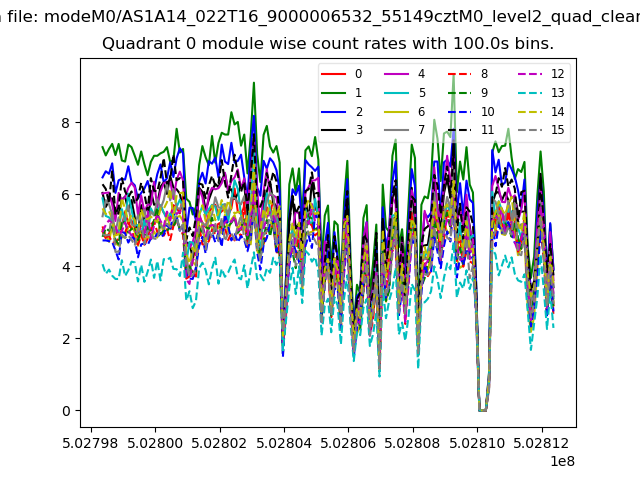The height and width of the screenshot is (480, 640).
Task: Click the black solid legend line for module 3
Action: pos(336,130)
